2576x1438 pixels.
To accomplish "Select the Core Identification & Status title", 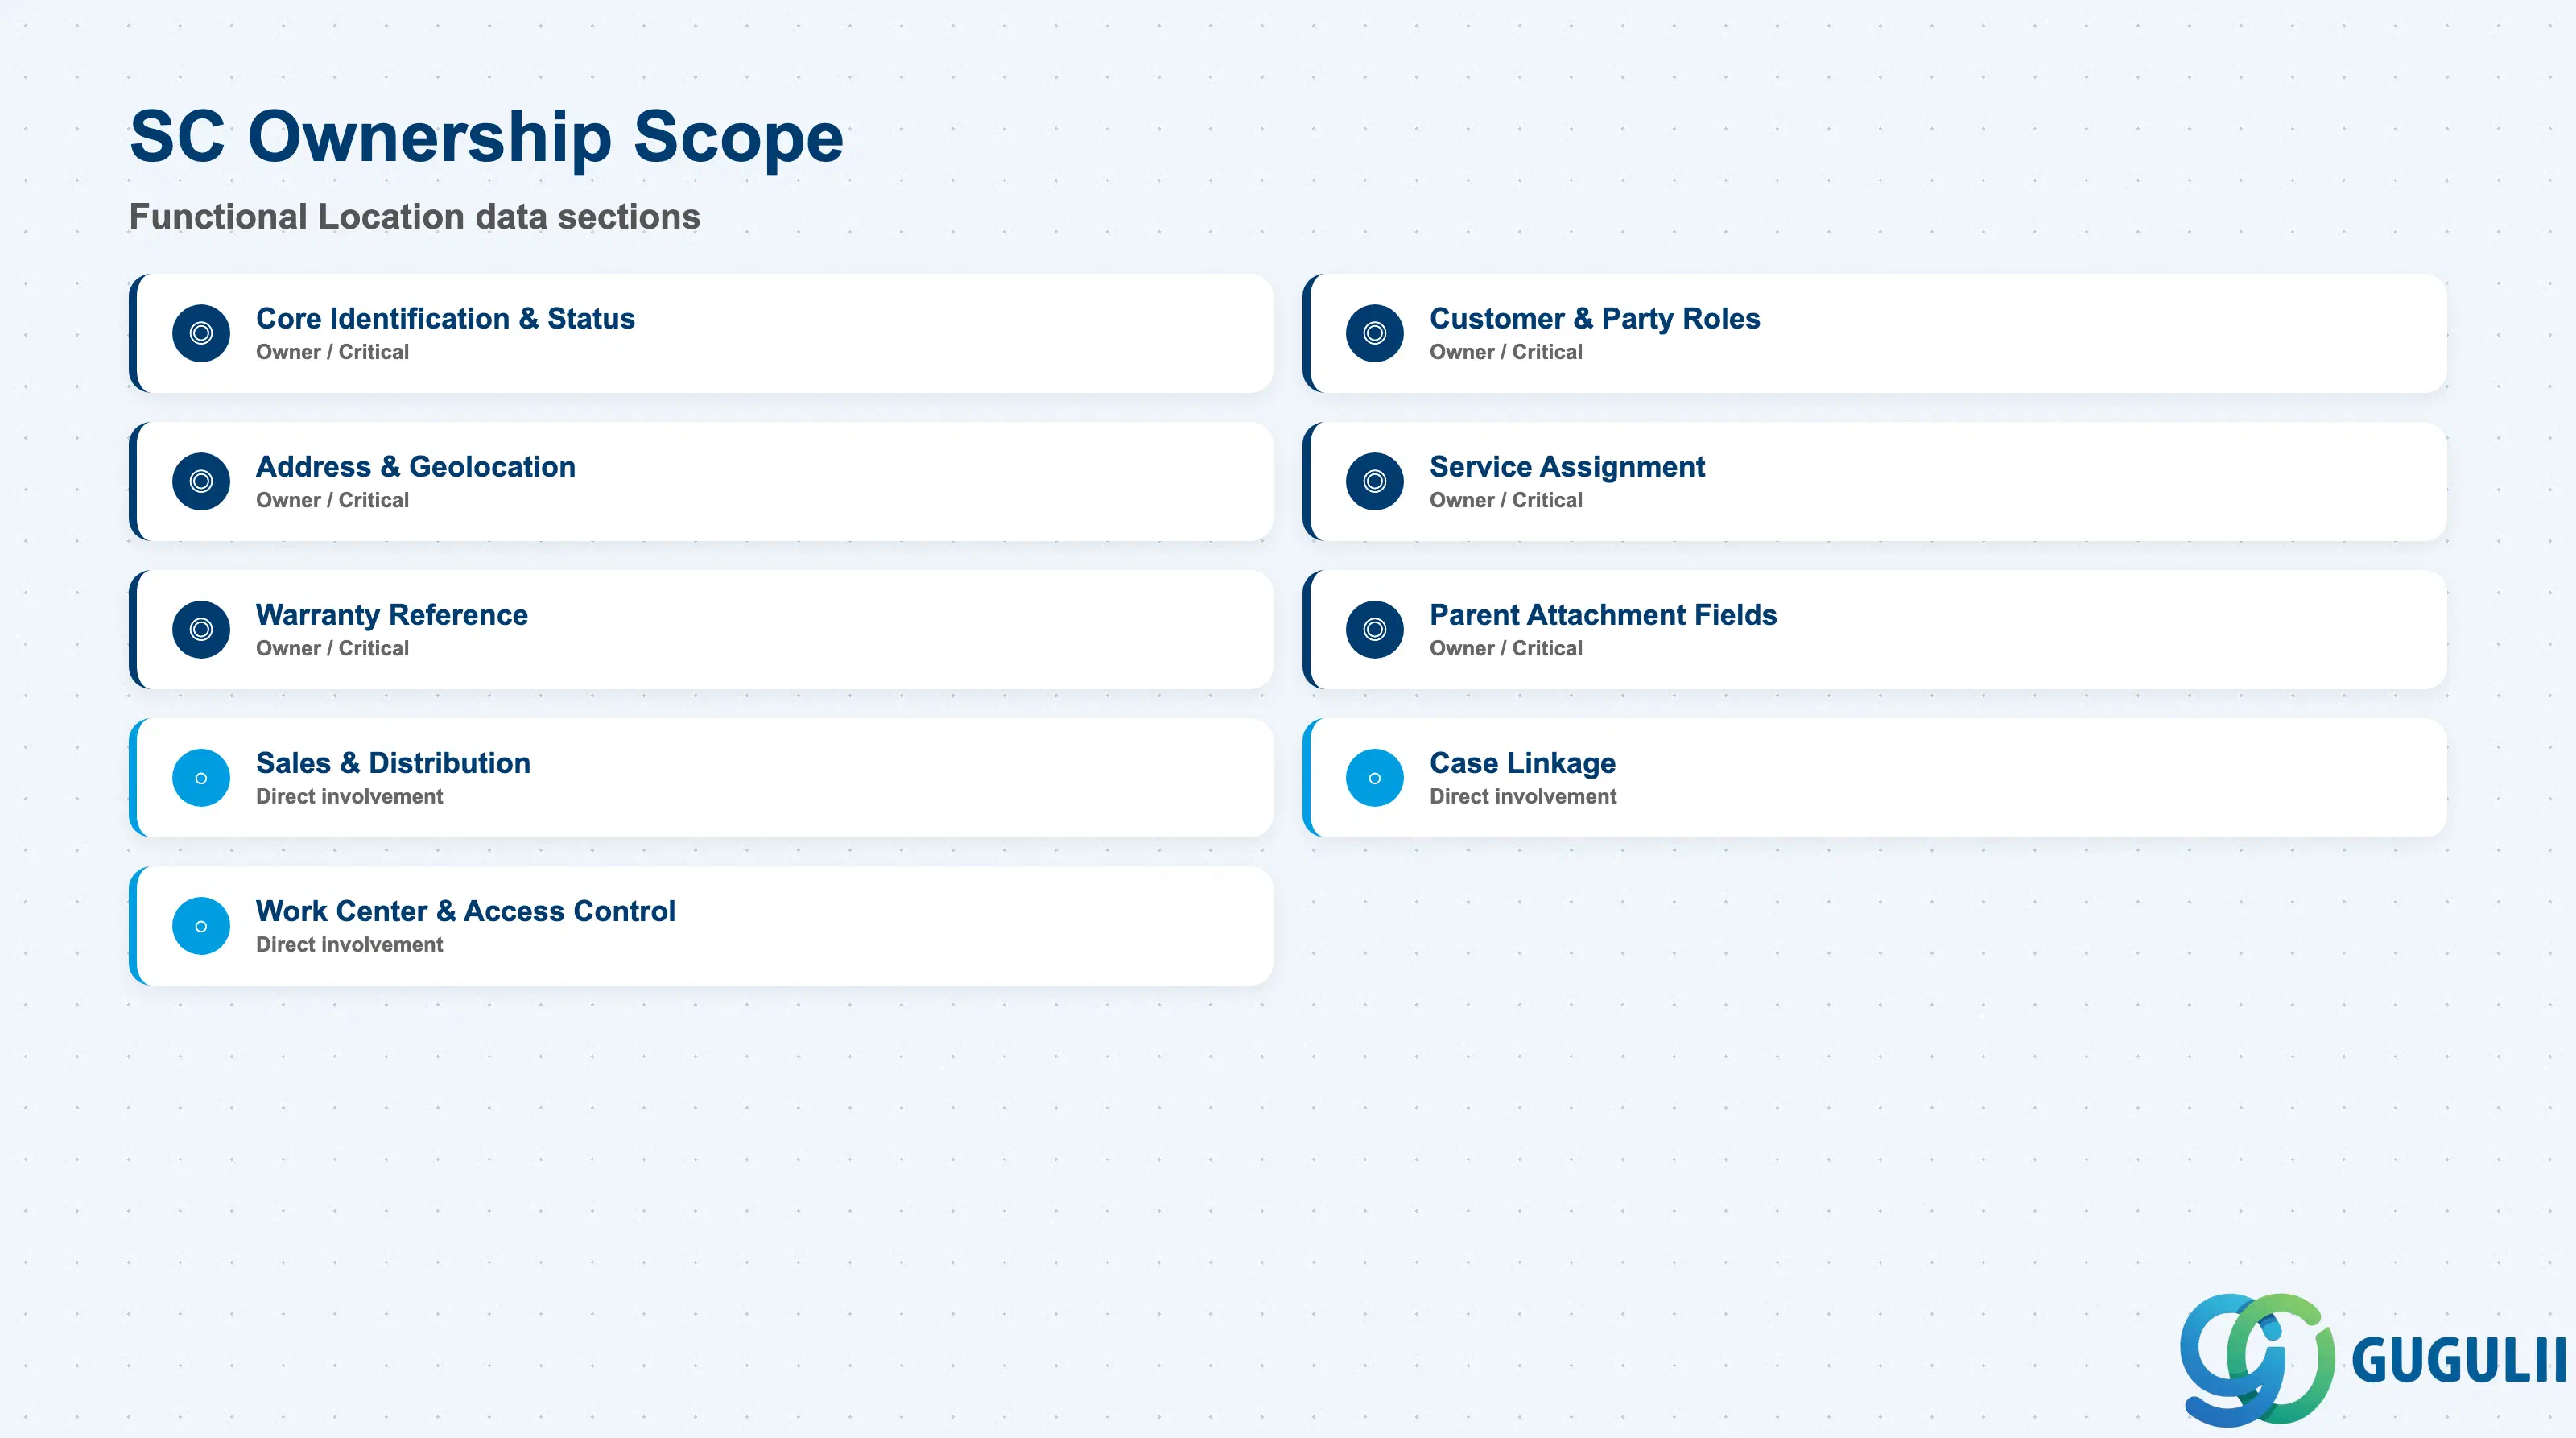I will [x=445, y=318].
